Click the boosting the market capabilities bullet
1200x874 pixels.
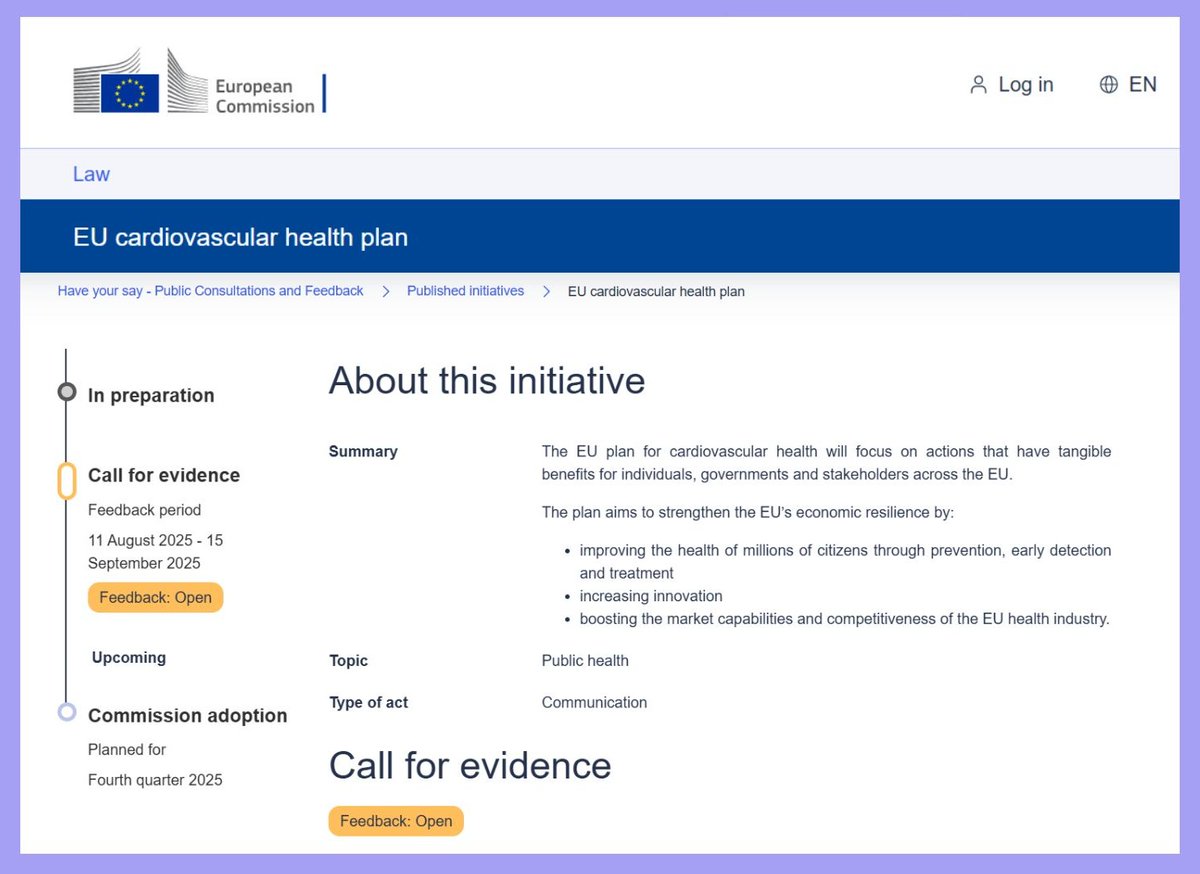[x=845, y=619]
